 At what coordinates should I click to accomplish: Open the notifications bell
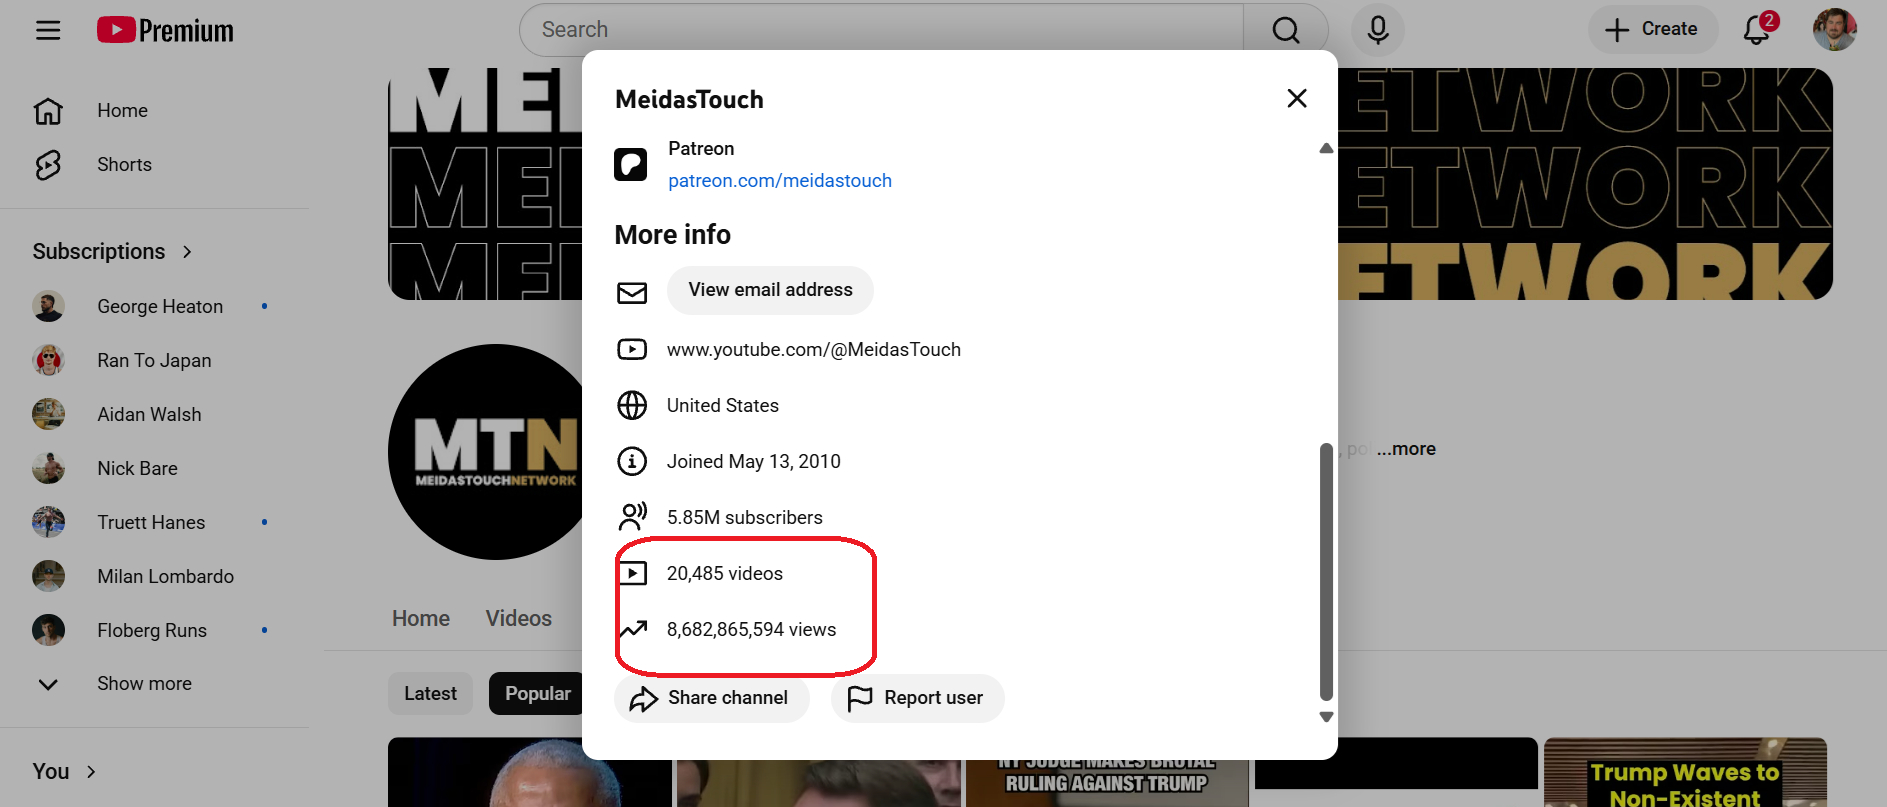coord(1757,30)
